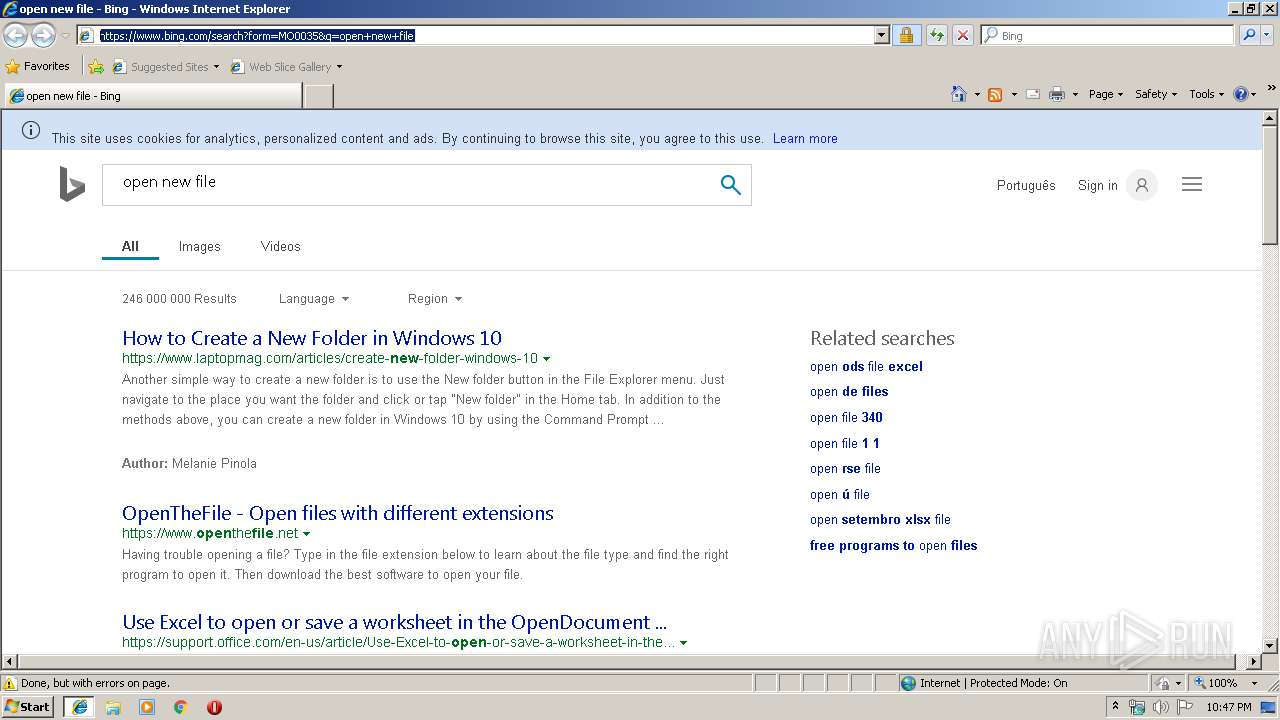
Task: Open the Page menu
Action: (1105, 94)
